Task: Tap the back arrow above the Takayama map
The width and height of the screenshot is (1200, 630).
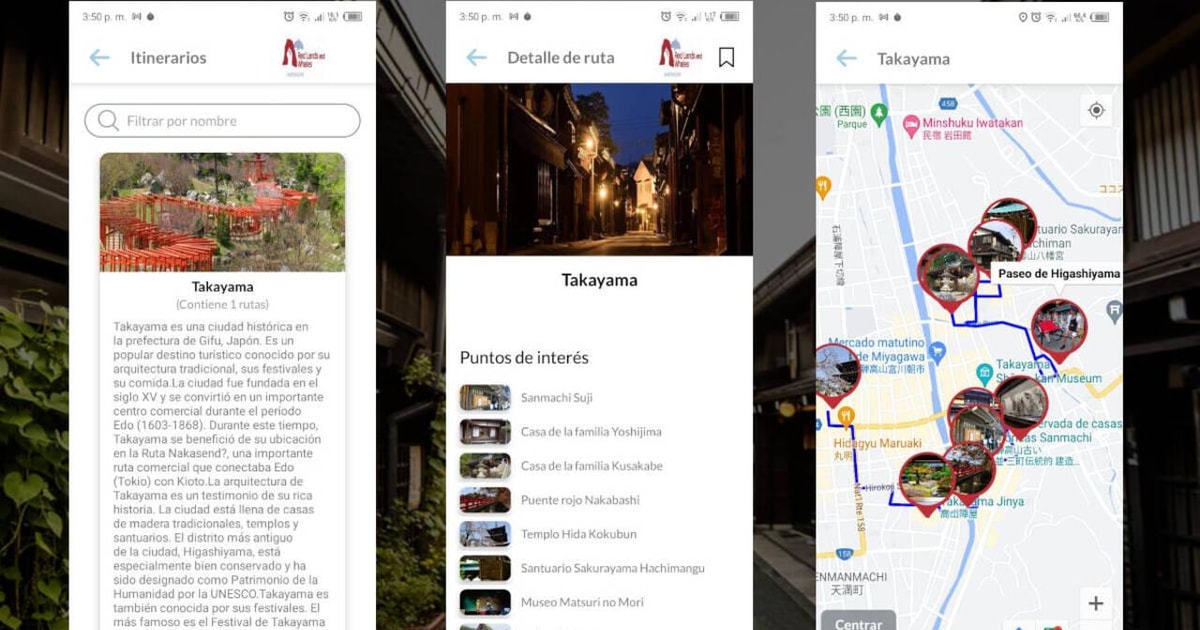Action: (846, 59)
